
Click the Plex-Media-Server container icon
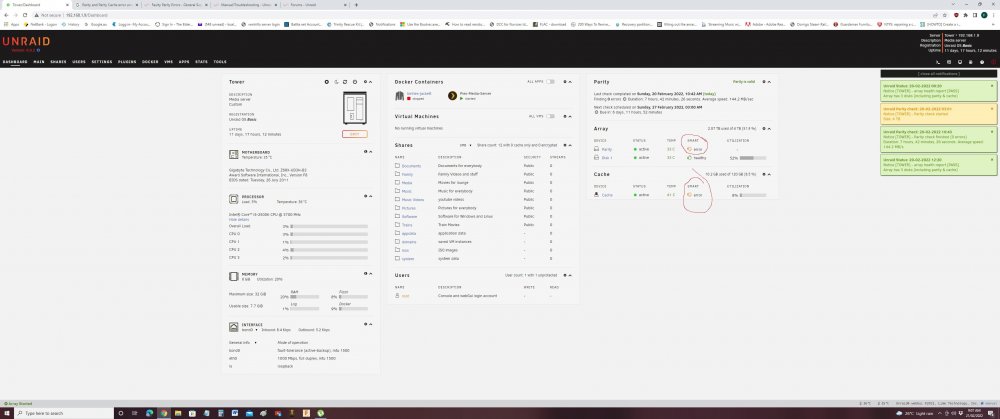click(x=453, y=96)
